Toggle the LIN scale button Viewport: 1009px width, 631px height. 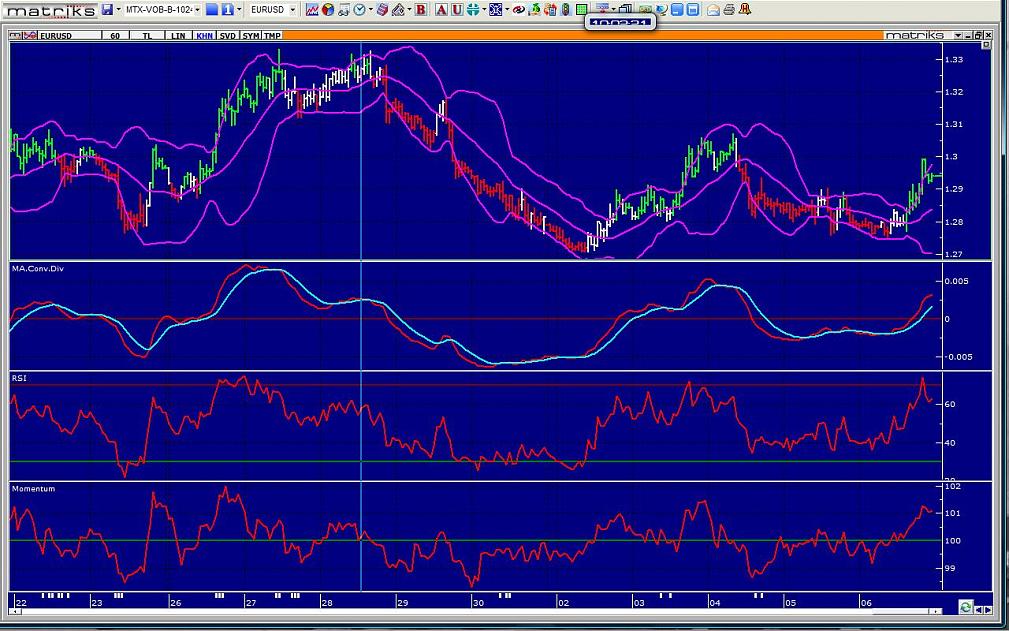[x=178, y=35]
